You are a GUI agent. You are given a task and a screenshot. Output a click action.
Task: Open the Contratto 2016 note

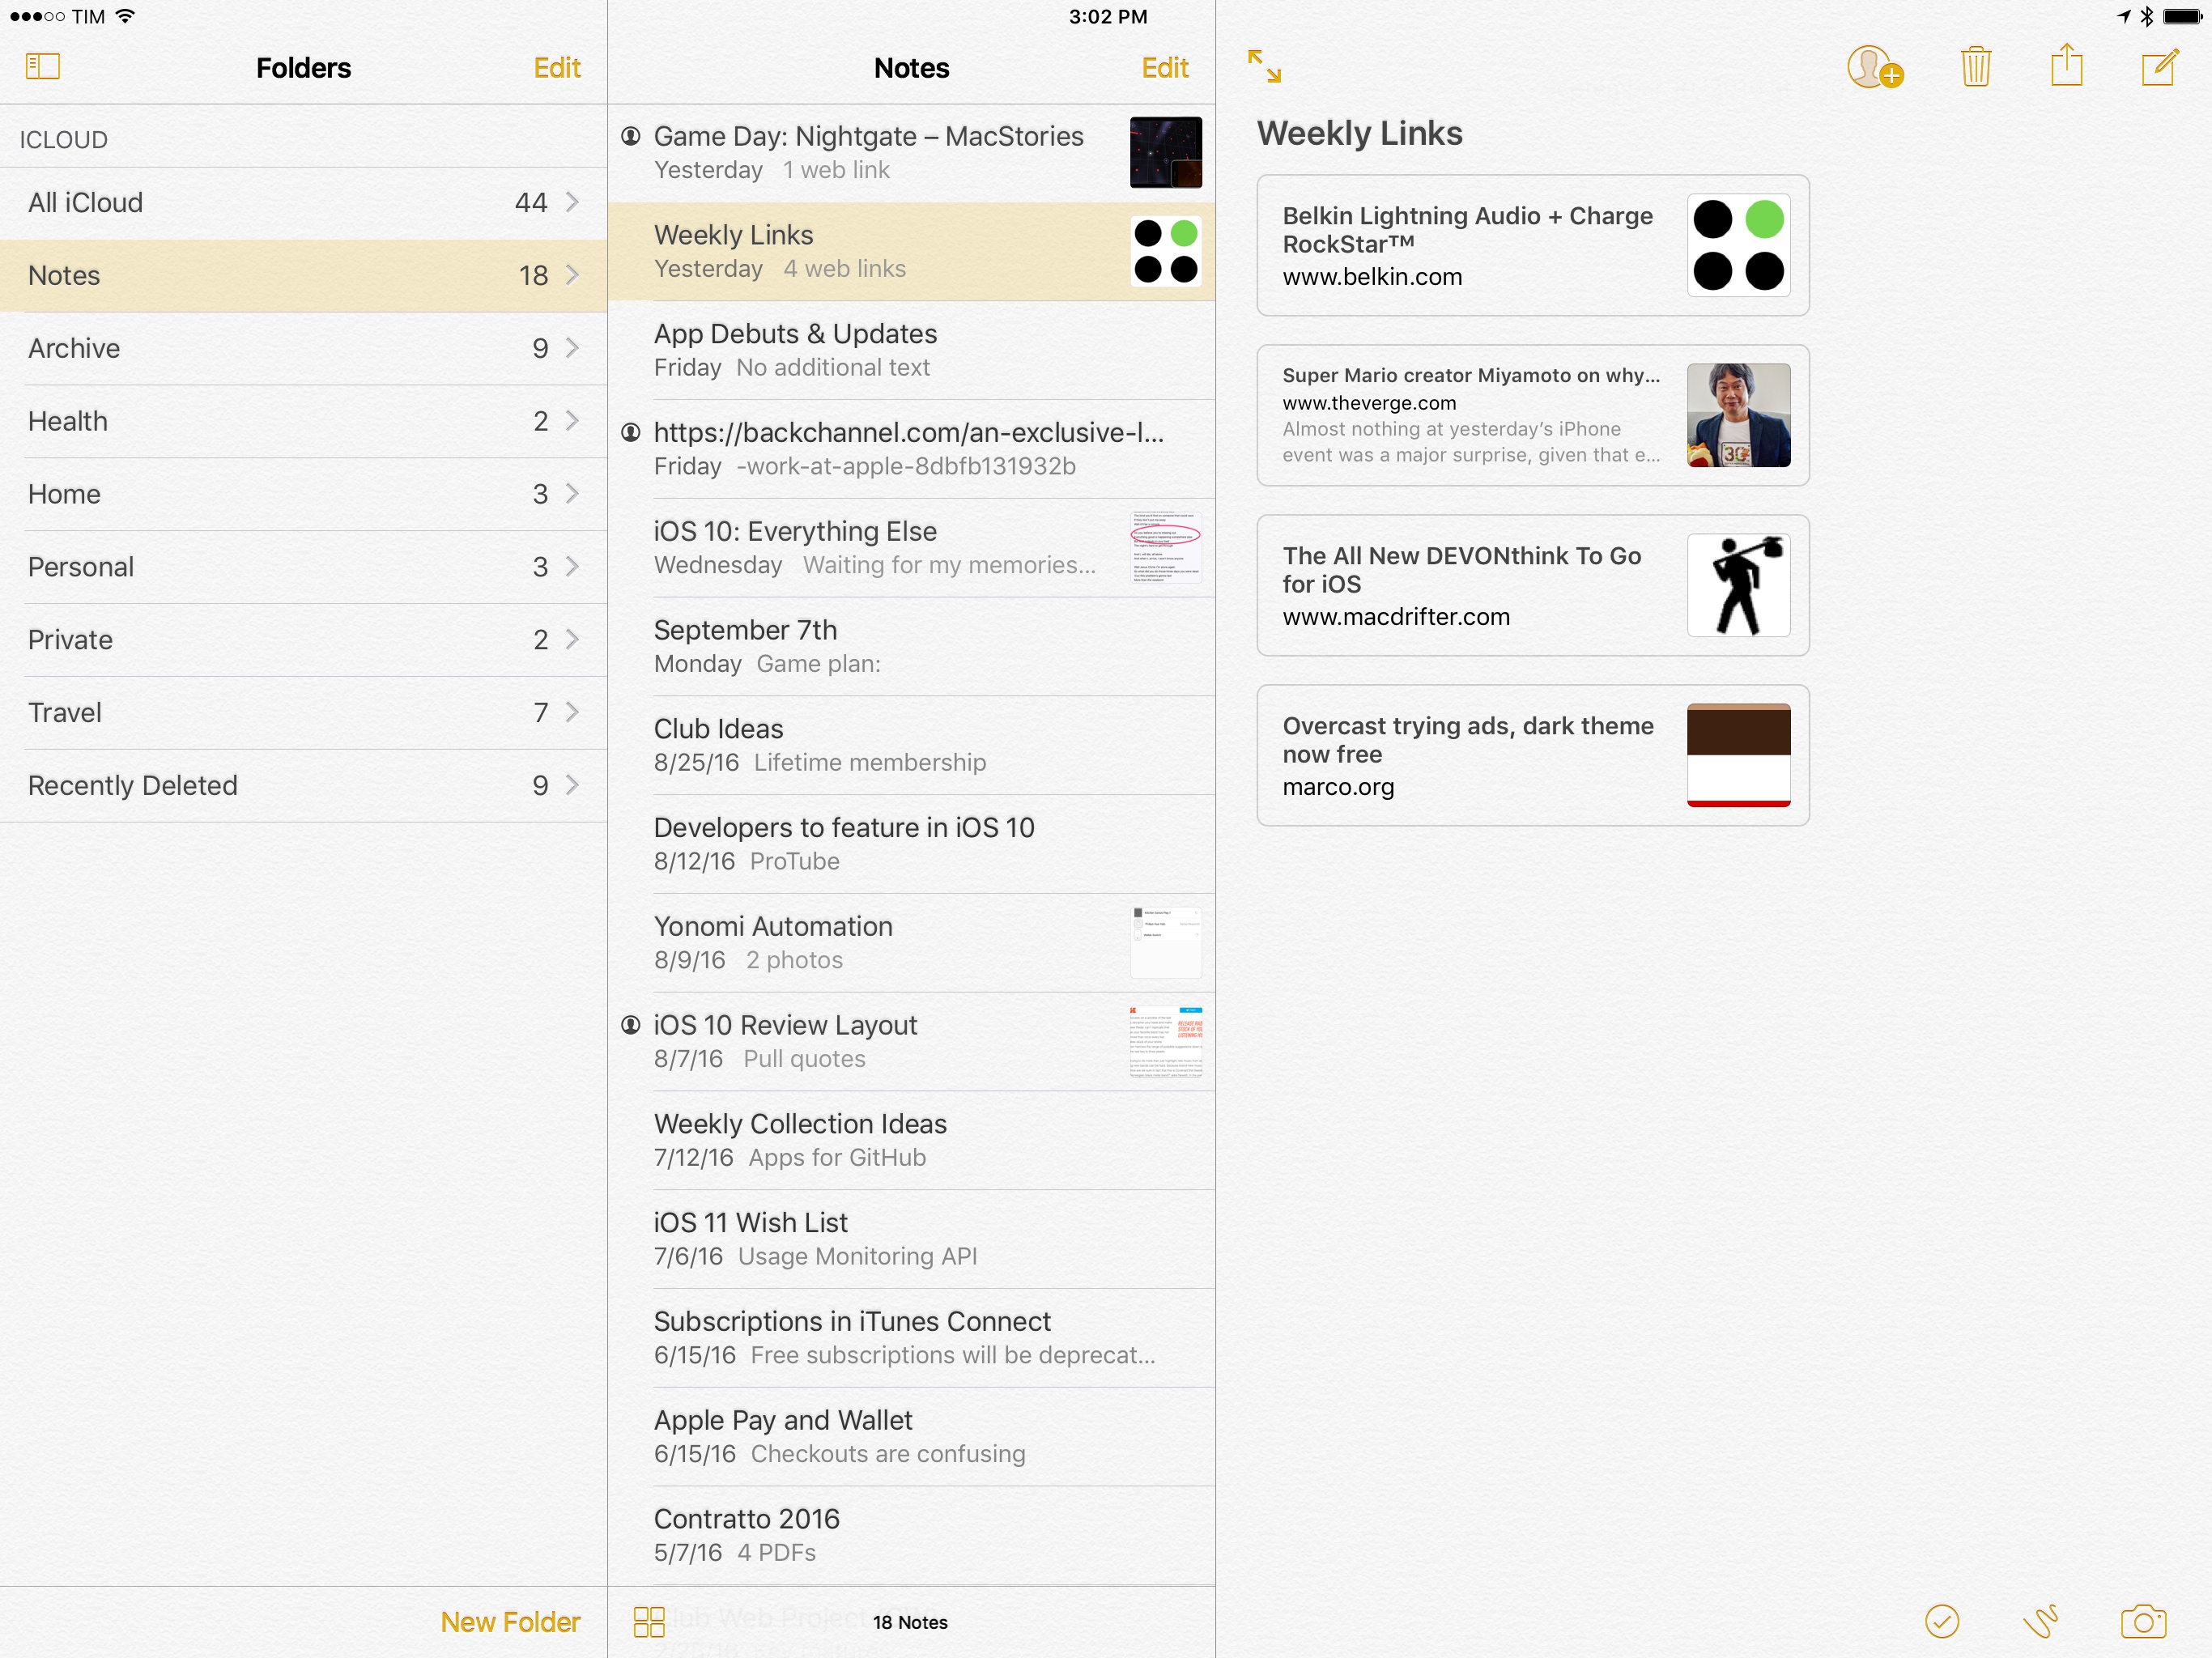(x=911, y=1535)
